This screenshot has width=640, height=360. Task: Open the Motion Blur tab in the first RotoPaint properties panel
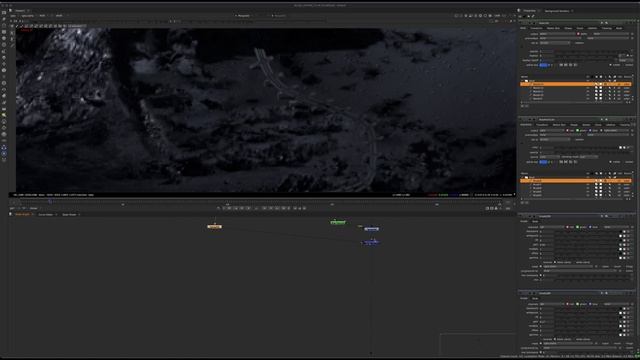[553, 28]
